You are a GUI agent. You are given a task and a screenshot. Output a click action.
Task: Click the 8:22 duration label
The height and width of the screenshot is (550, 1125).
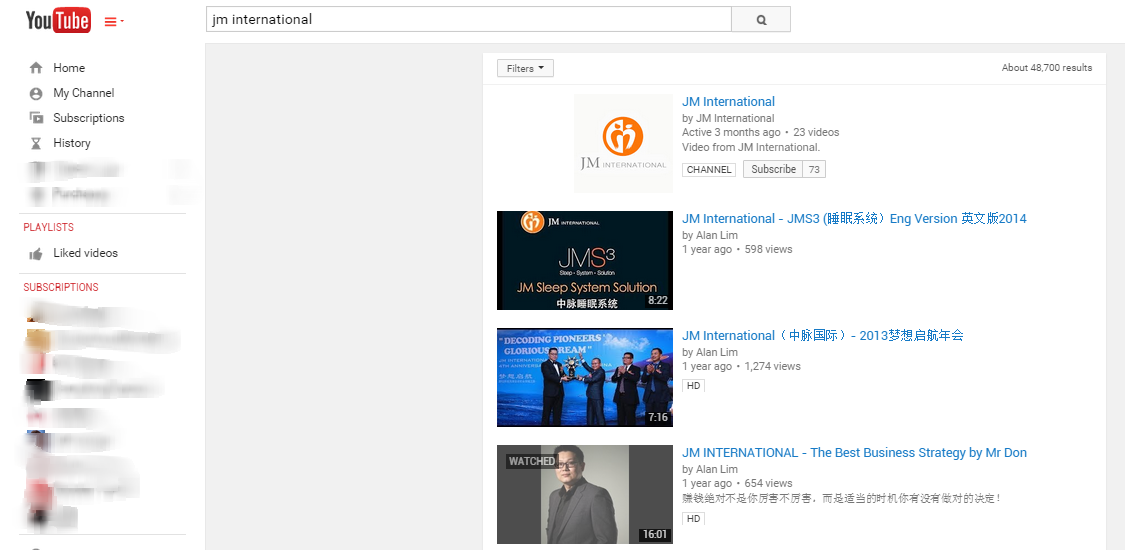[658, 300]
